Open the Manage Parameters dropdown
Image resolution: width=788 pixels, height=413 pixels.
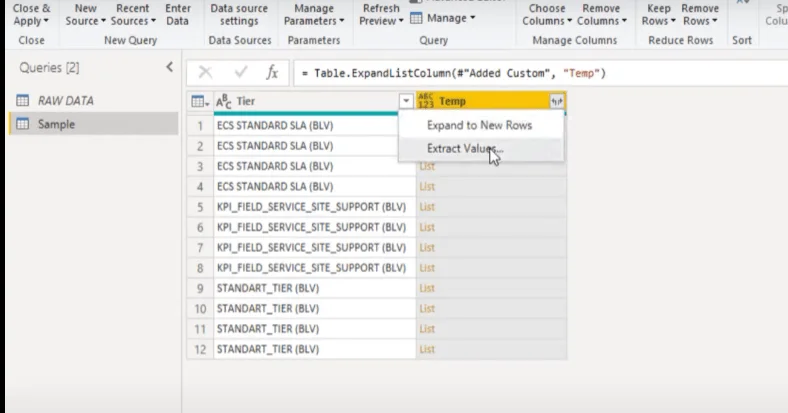[314, 15]
